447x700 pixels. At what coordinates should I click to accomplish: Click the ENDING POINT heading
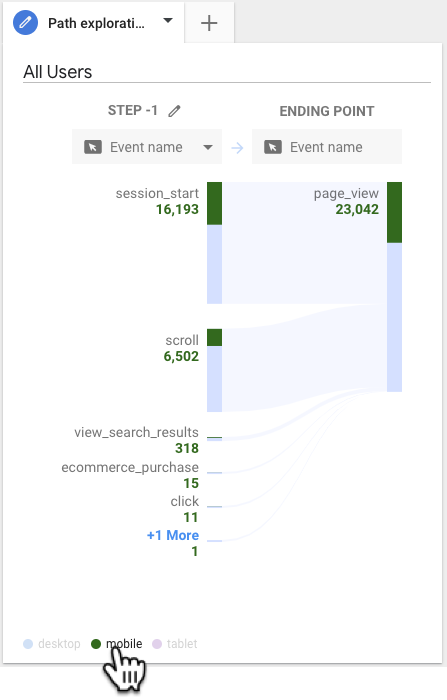(x=327, y=111)
